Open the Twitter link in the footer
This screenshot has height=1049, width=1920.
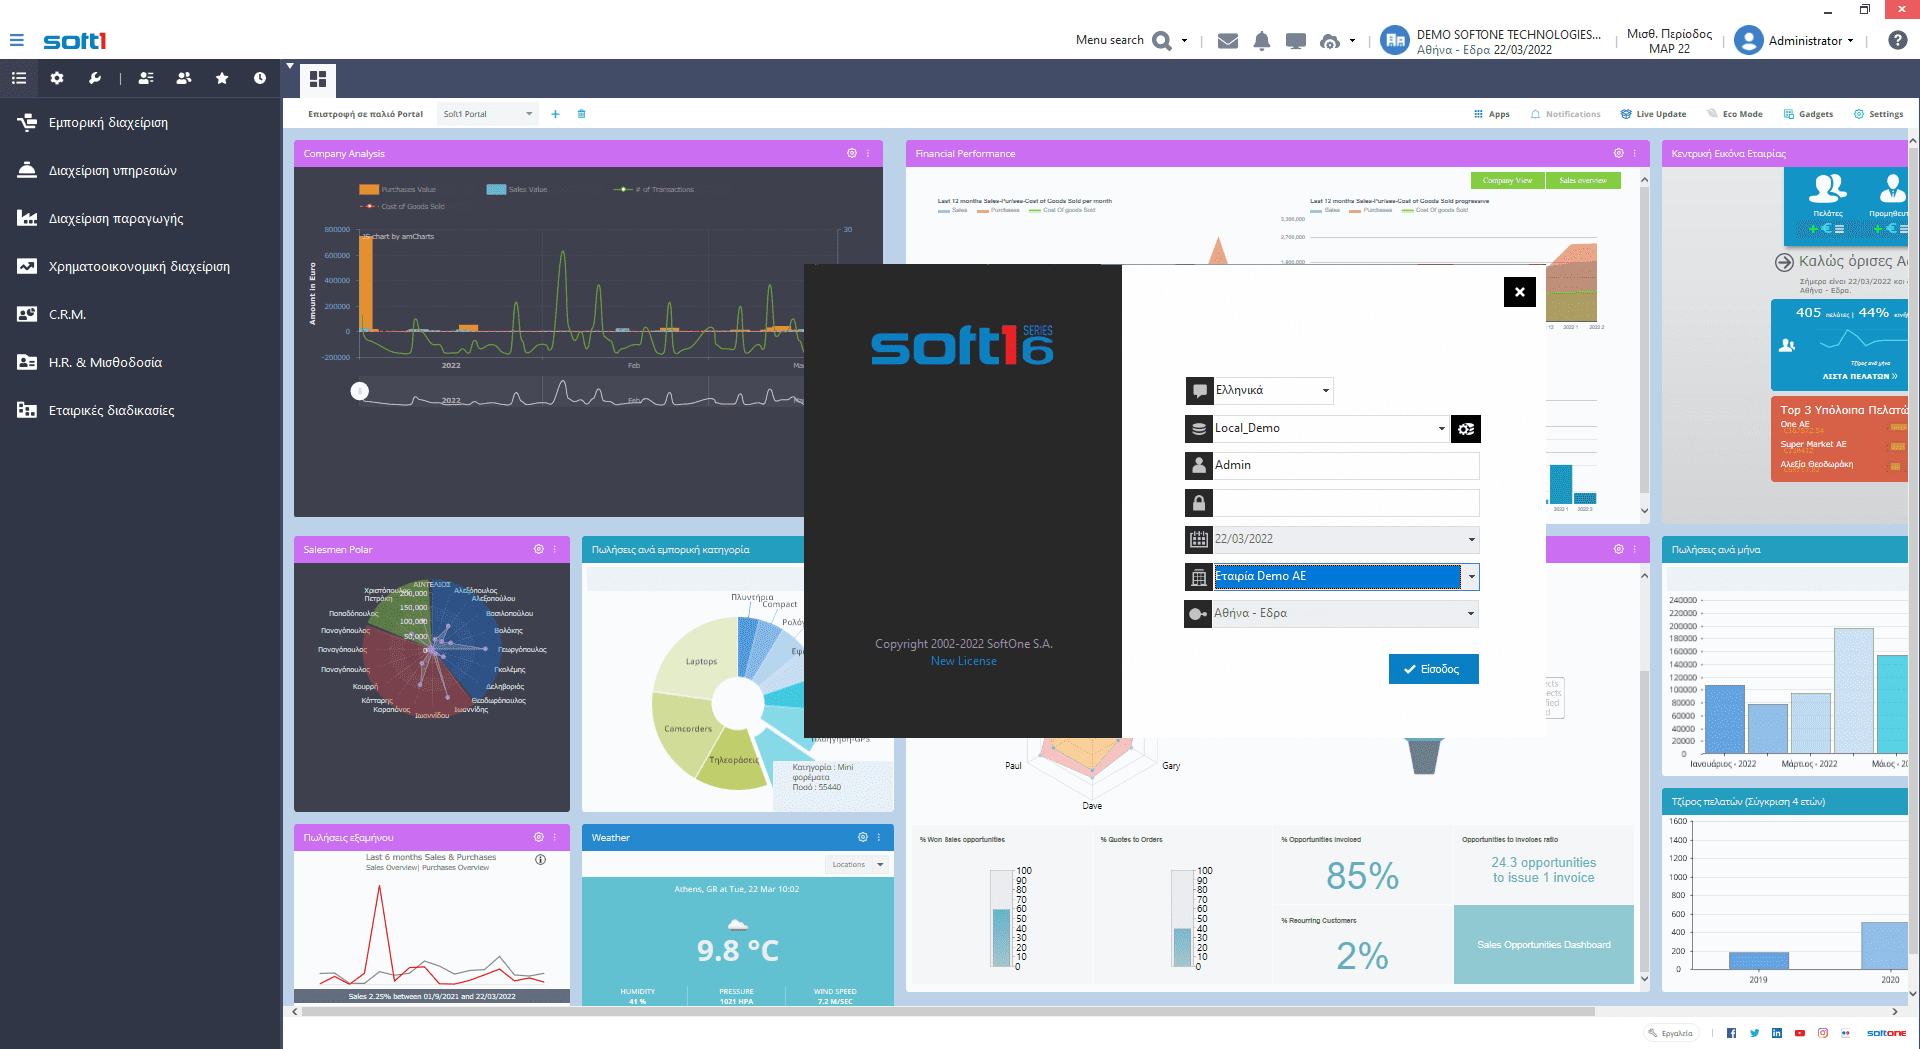[x=1754, y=1033]
